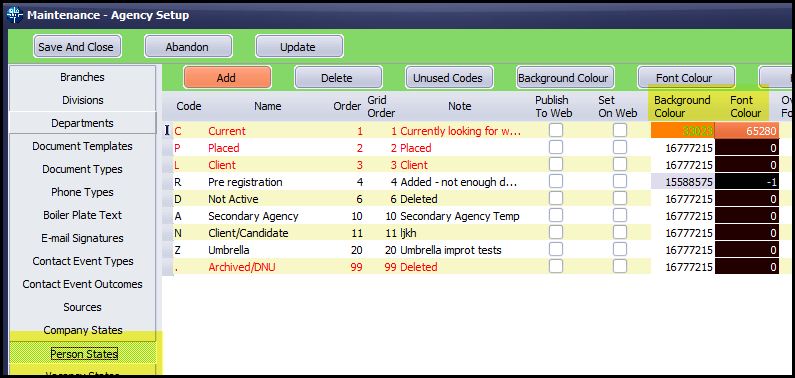Click the Grid Order column header

(x=381, y=106)
